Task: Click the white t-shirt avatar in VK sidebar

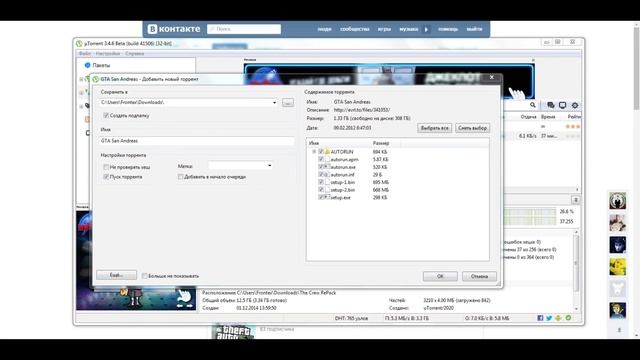Action: point(618,289)
